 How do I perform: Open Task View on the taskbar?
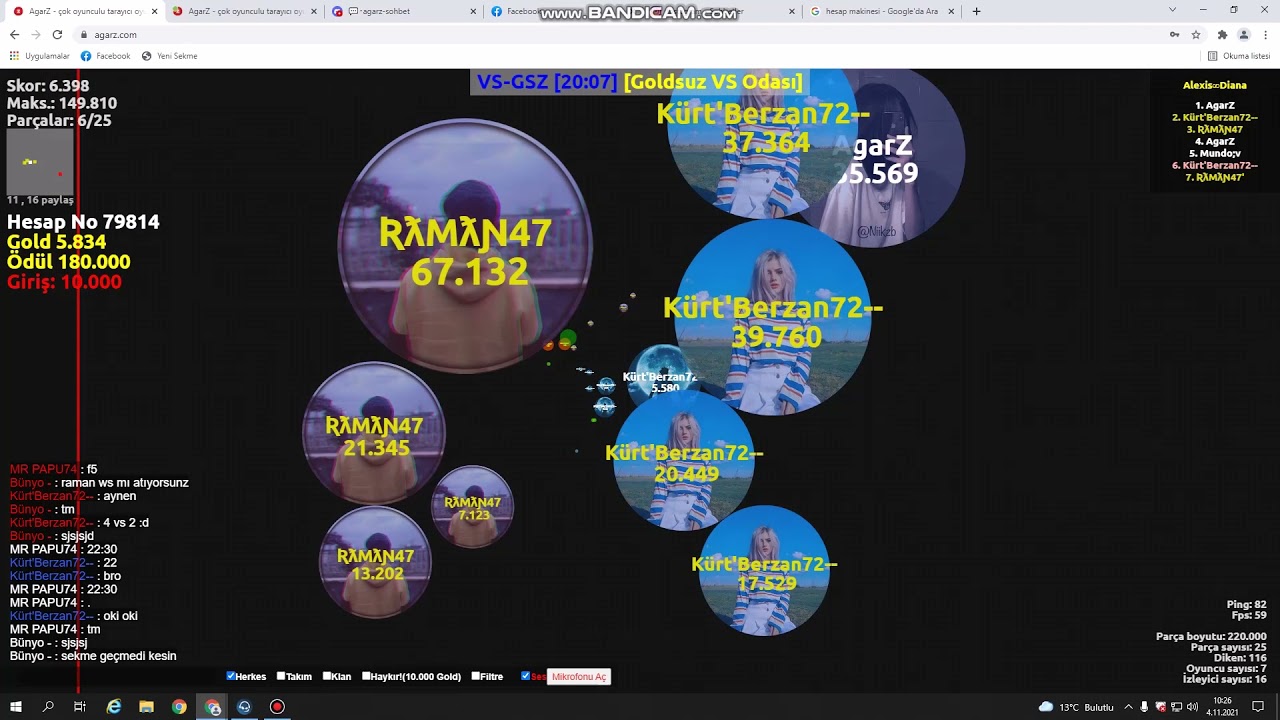click(80, 706)
